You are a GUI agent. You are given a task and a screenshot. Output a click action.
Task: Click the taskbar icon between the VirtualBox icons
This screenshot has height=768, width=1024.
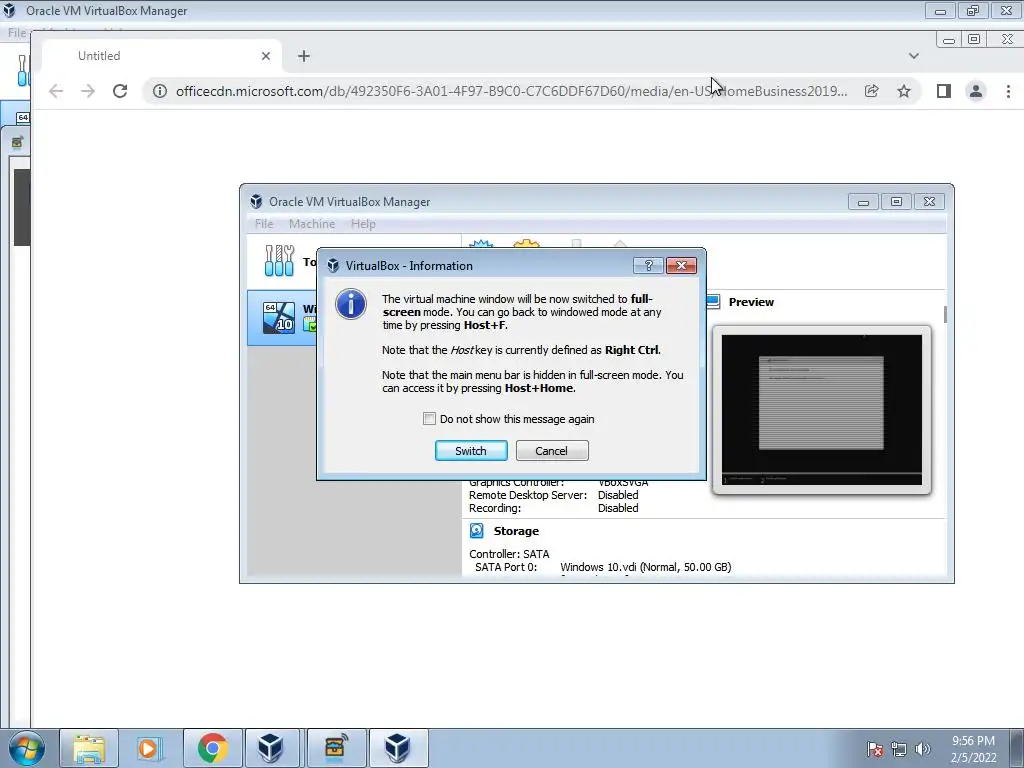[x=335, y=748]
